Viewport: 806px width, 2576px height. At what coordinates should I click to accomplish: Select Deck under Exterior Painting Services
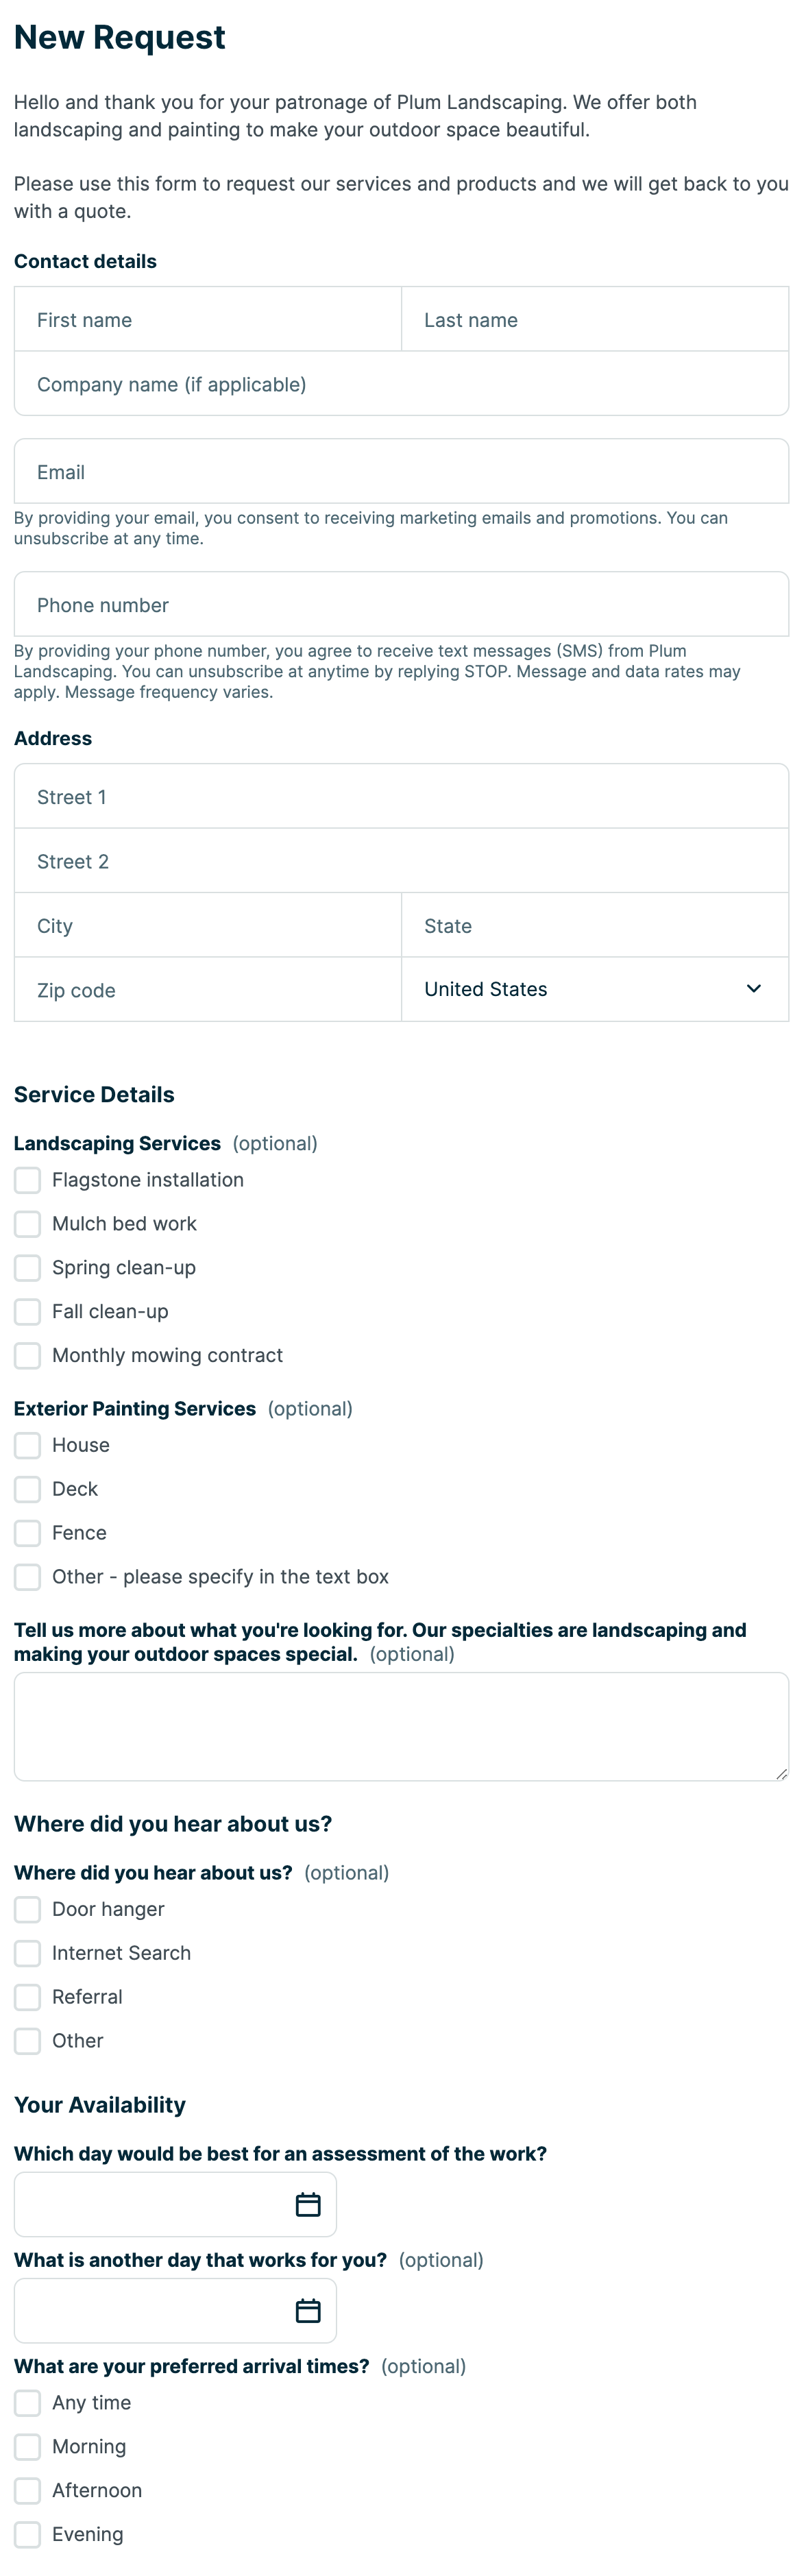28,1489
